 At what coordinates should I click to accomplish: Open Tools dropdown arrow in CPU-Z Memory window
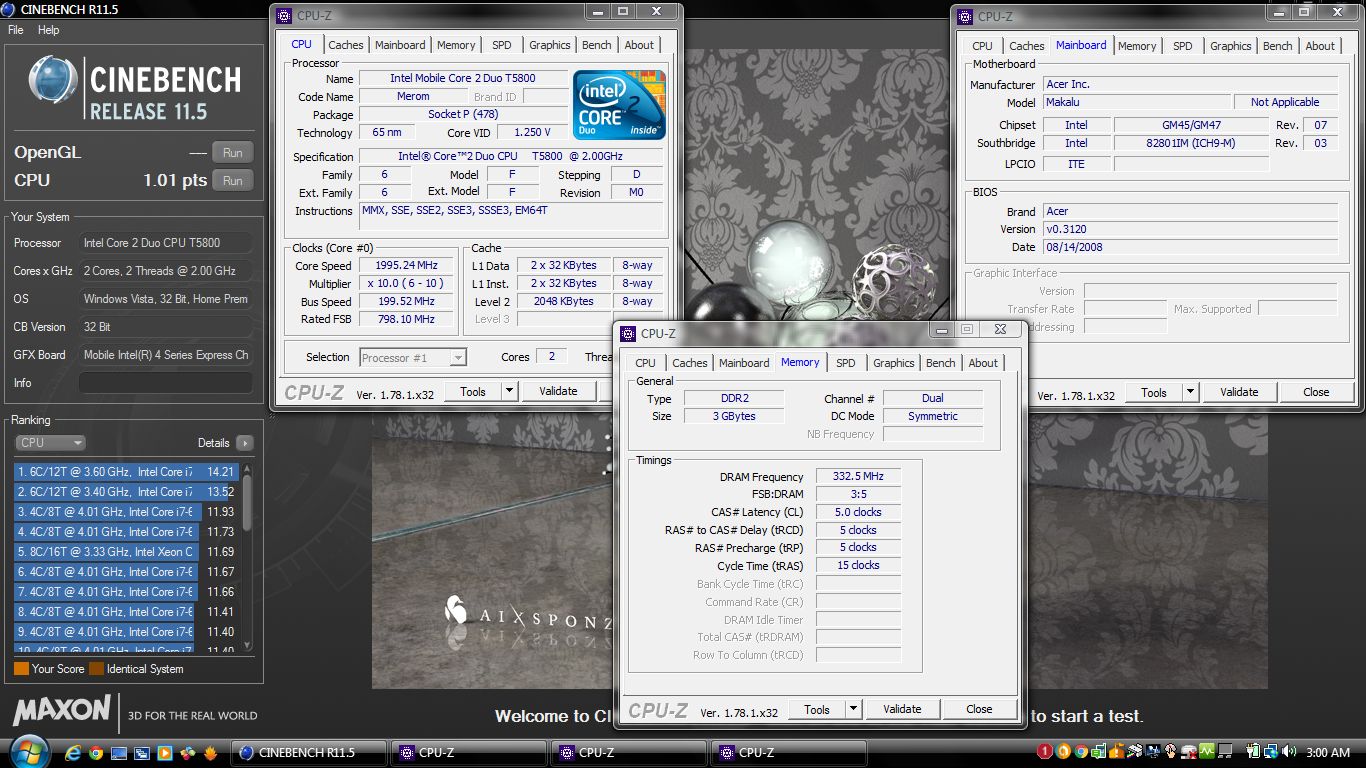tap(853, 710)
